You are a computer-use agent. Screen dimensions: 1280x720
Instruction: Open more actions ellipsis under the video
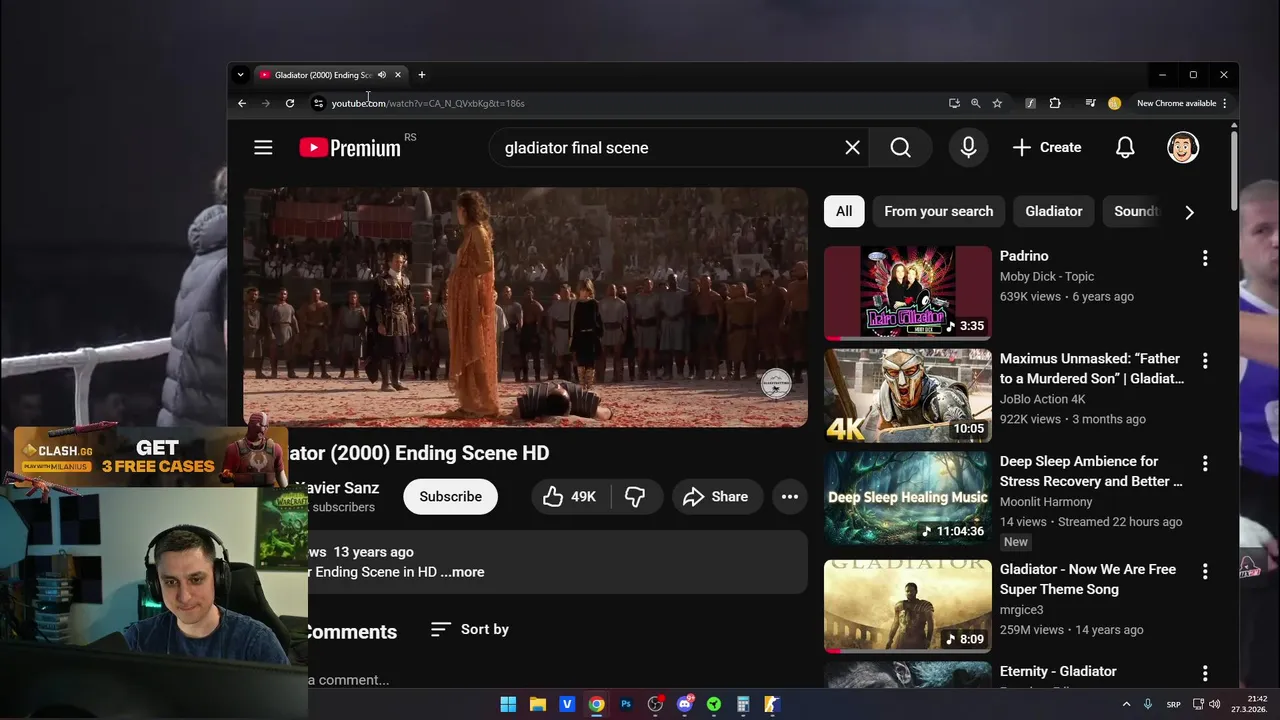coord(790,497)
